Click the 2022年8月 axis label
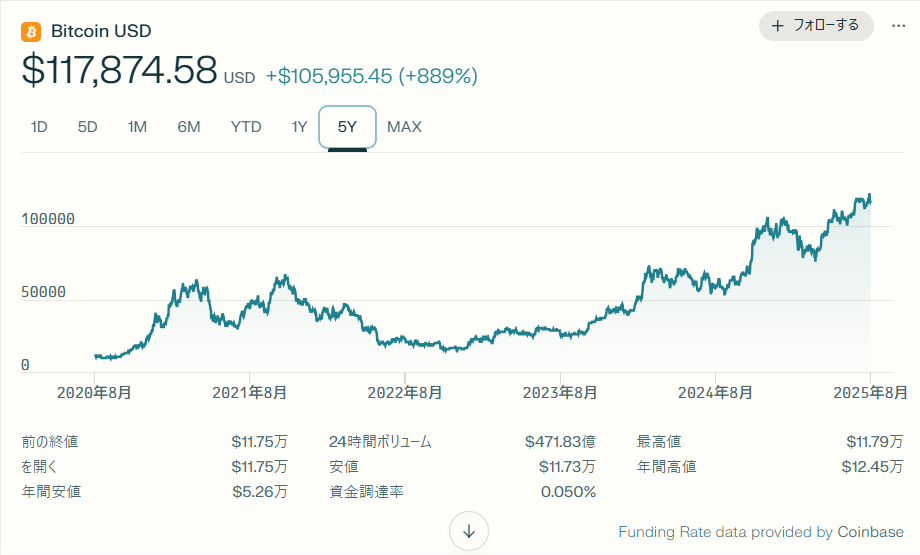 pyautogui.click(x=405, y=392)
